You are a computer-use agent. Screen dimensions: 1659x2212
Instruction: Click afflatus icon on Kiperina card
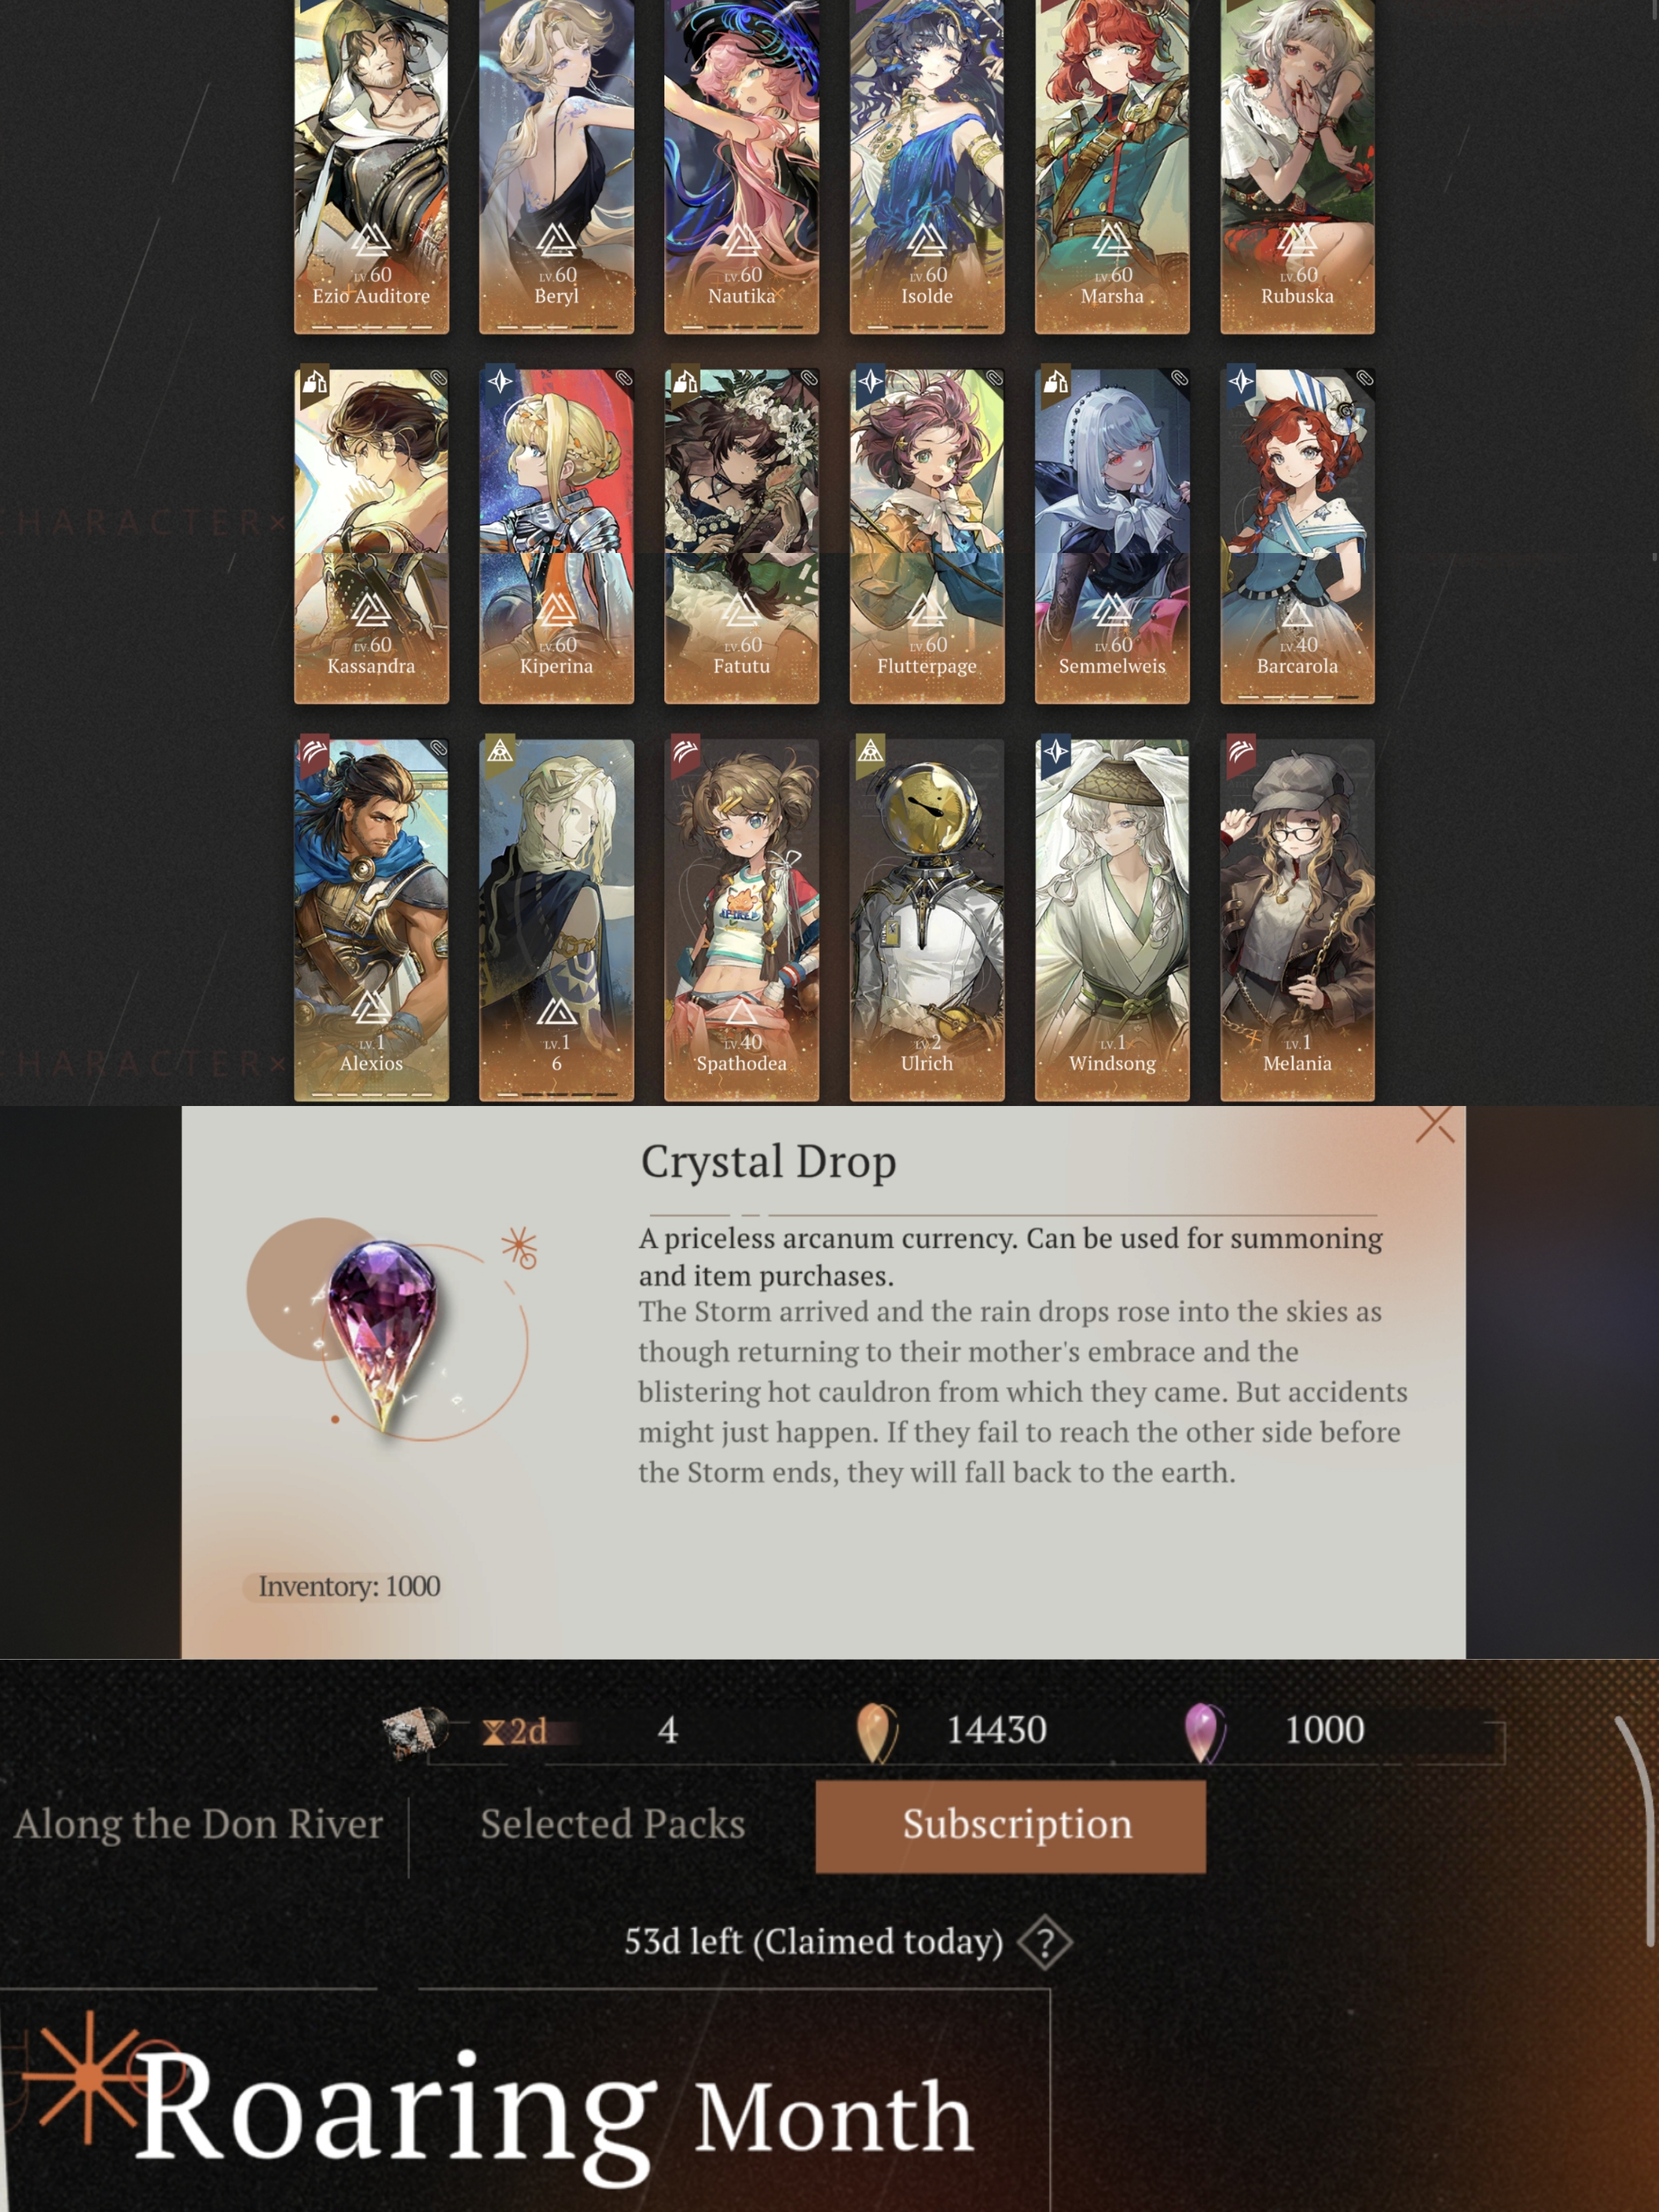(x=500, y=381)
